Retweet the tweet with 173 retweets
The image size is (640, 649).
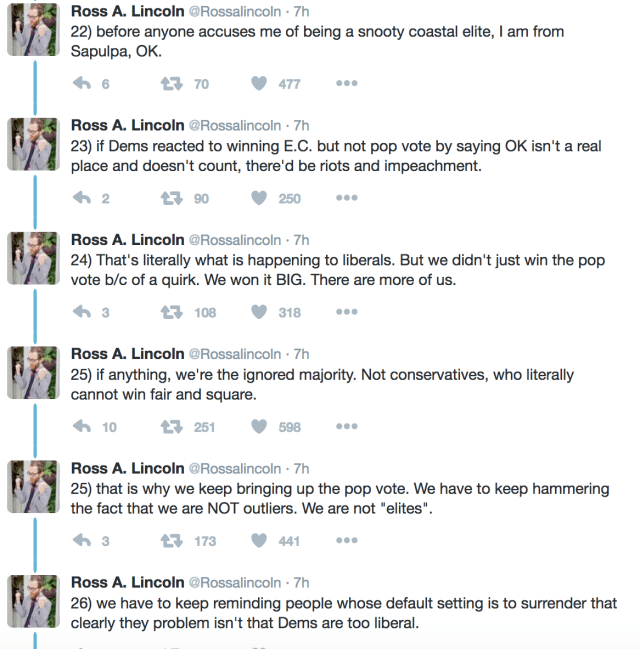(171, 541)
